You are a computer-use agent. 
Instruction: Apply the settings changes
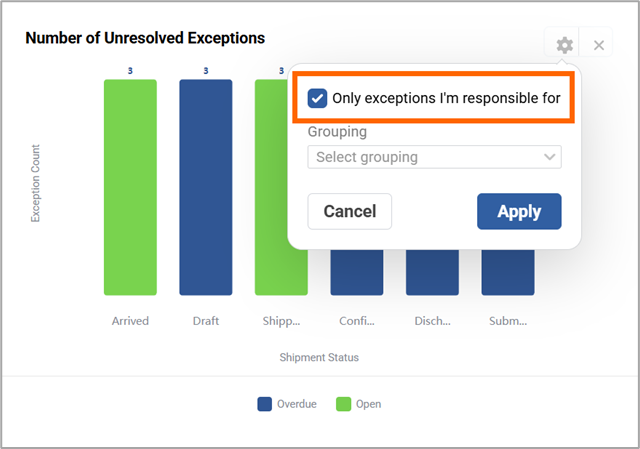(x=519, y=211)
